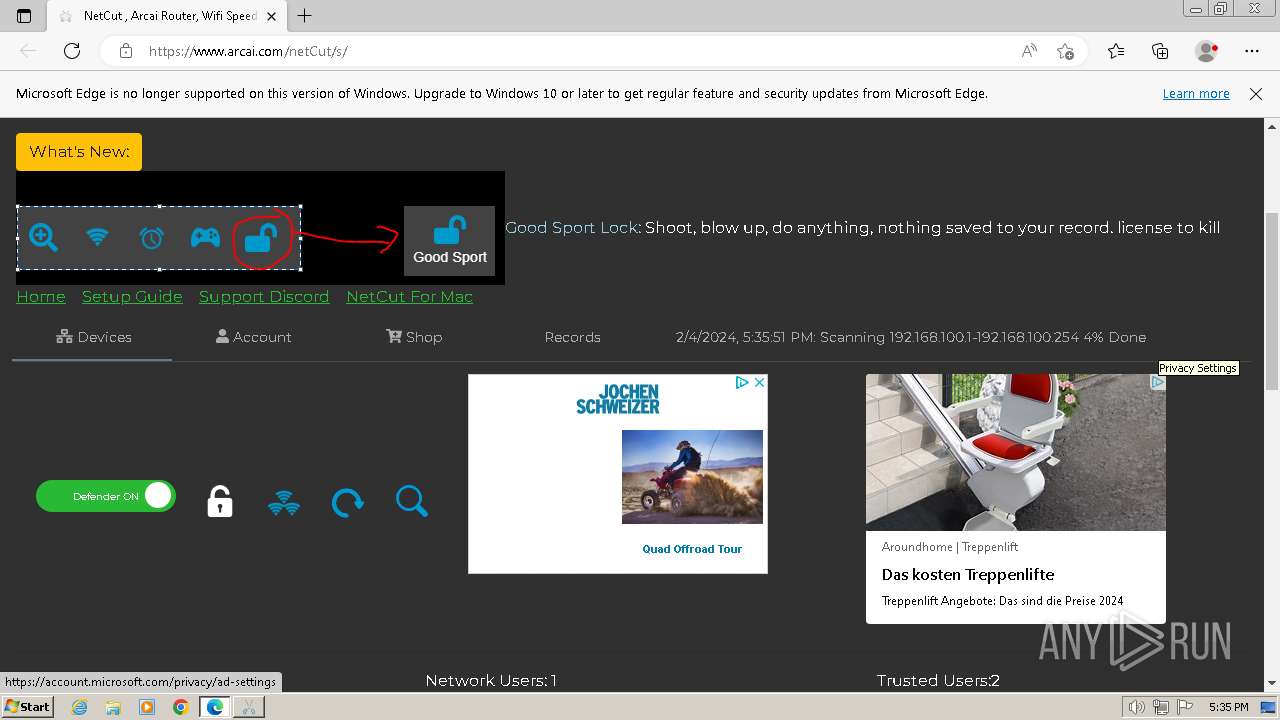Image resolution: width=1280 pixels, height=720 pixels.
Task: Click the volume icon in system tray
Action: click(1138, 707)
